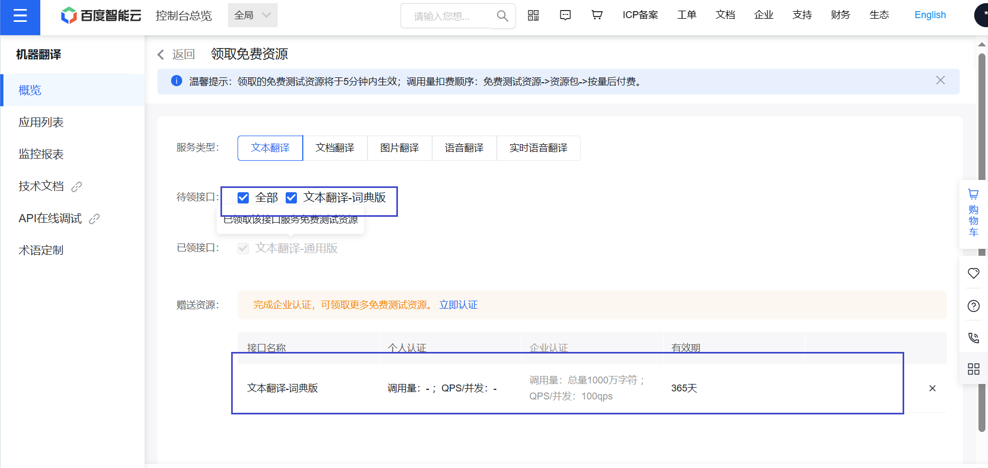The image size is (988, 468).
Task: Switch to the 图片翻译 tab
Action: [399, 148]
